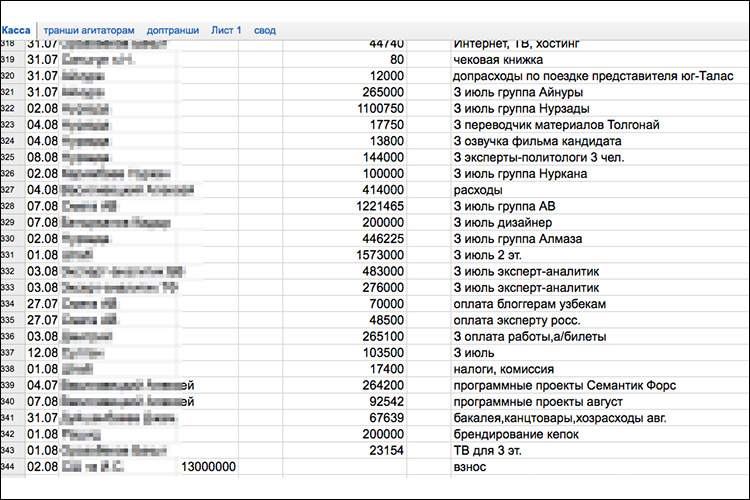Screen dimensions: 750x500
Task: Click cell 3 июль группа Нуркана
Action: [600, 174]
